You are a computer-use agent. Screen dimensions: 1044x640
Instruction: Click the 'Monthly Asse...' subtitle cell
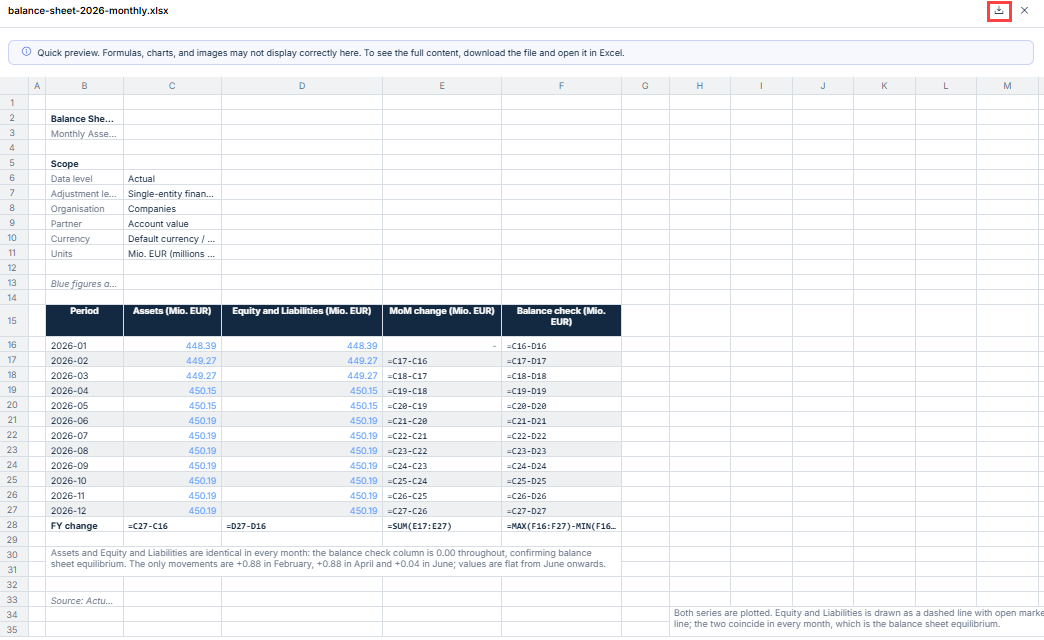(85, 134)
